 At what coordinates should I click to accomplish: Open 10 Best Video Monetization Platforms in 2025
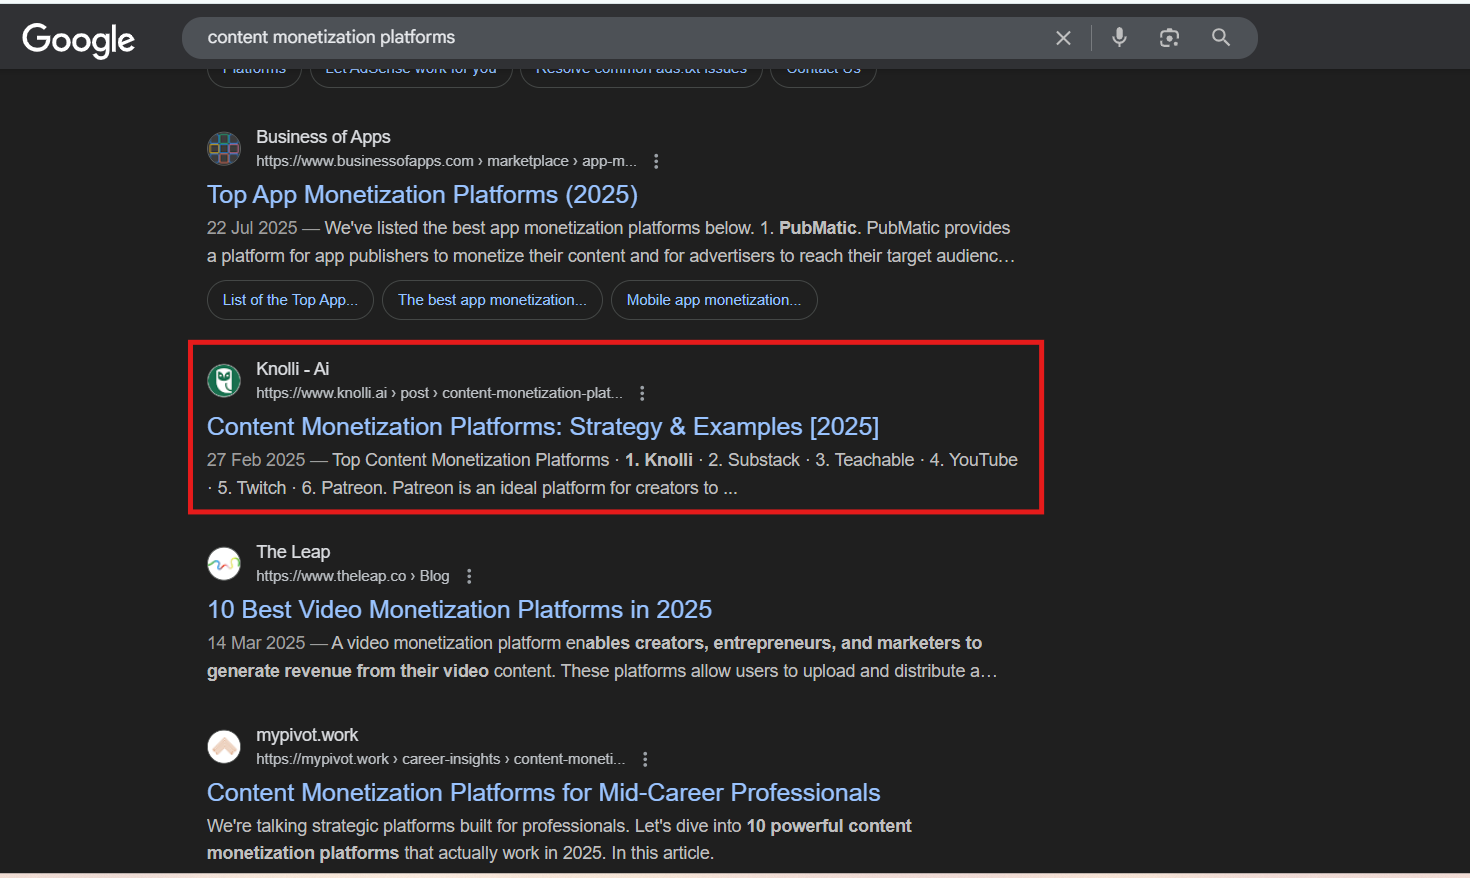tap(460, 609)
